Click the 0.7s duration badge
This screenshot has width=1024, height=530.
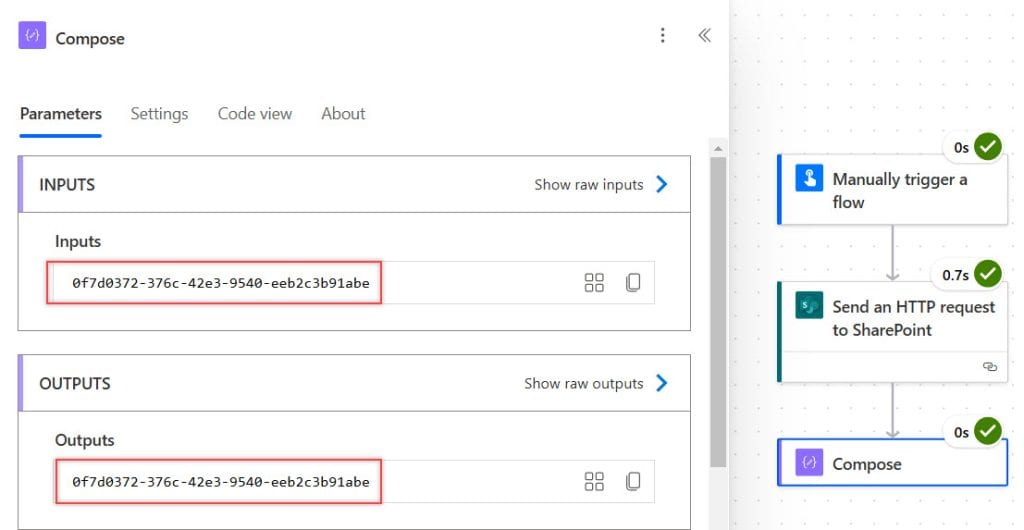955,275
